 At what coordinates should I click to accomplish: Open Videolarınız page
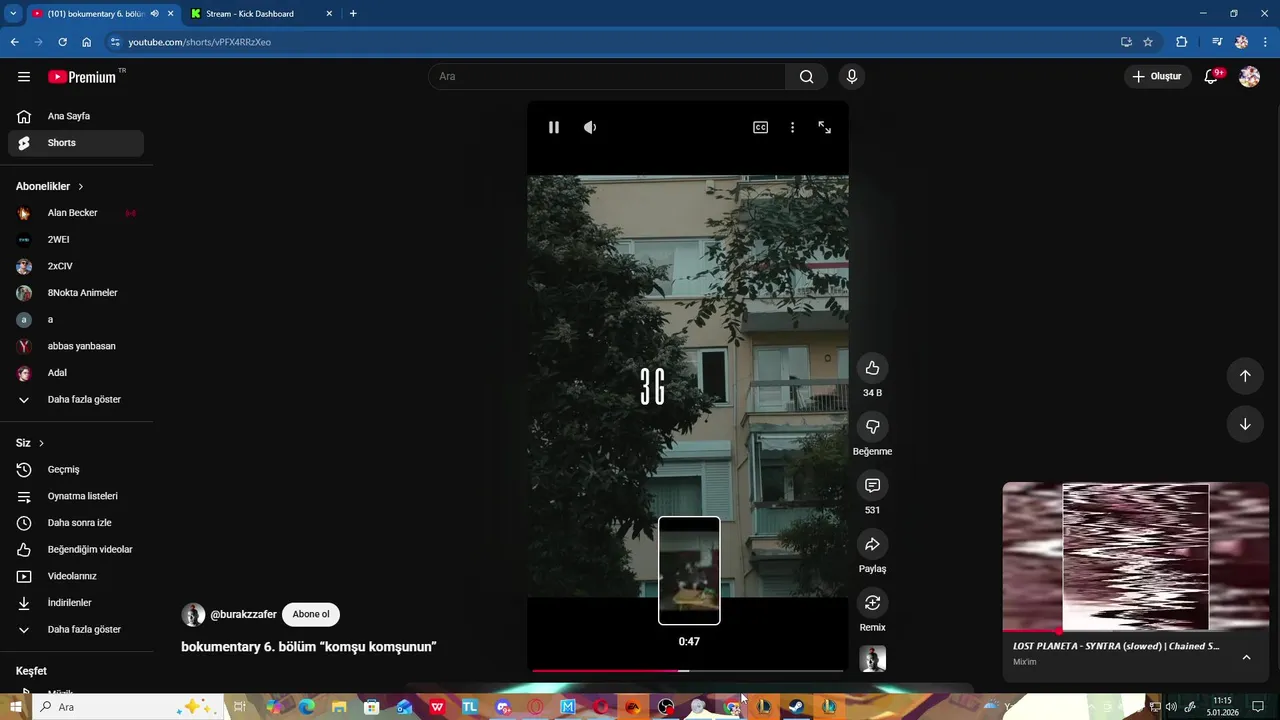coord(76,576)
